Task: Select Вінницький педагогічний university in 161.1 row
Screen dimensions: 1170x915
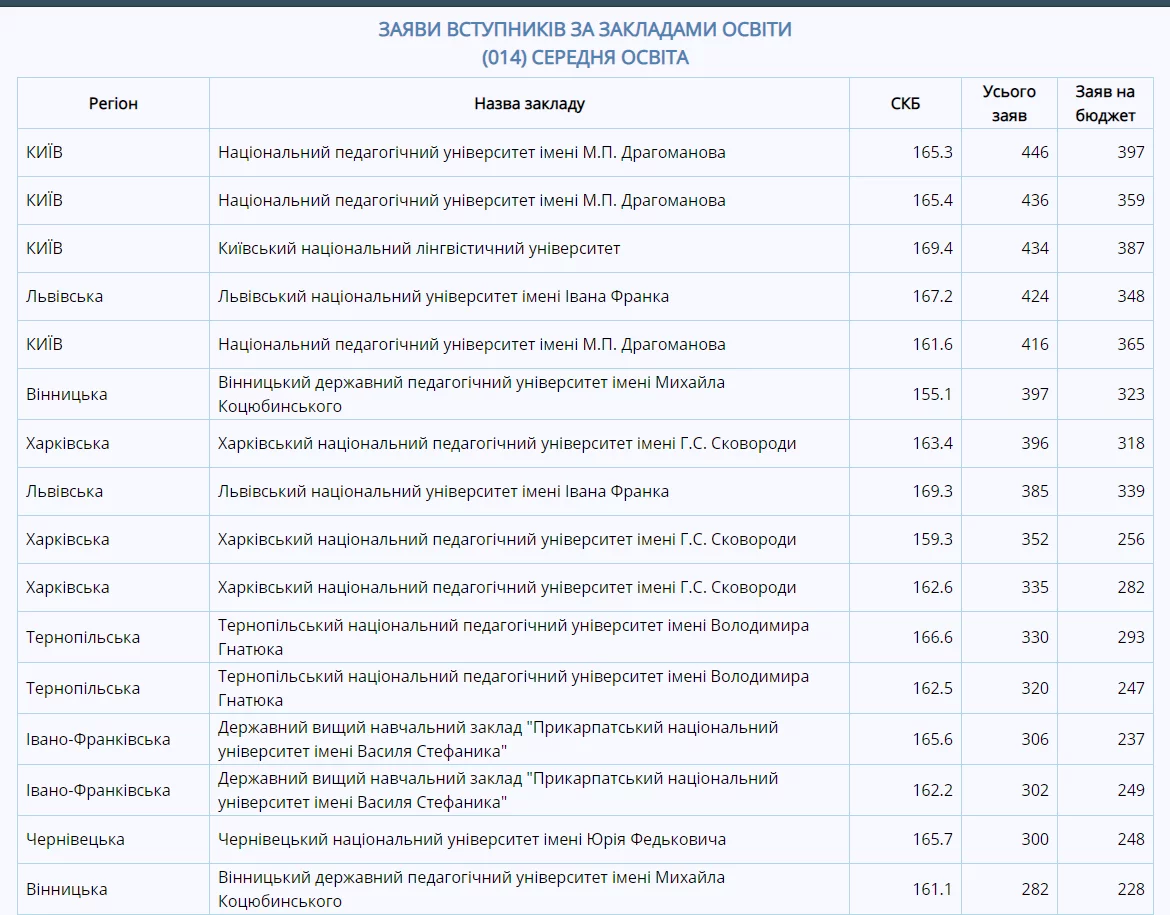Action: coord(472,889)
